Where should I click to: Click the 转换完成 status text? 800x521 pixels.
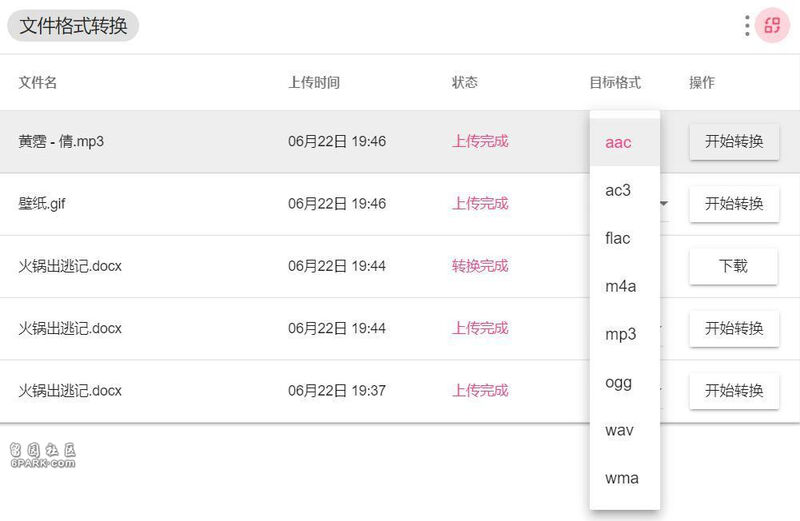(480, 266)
